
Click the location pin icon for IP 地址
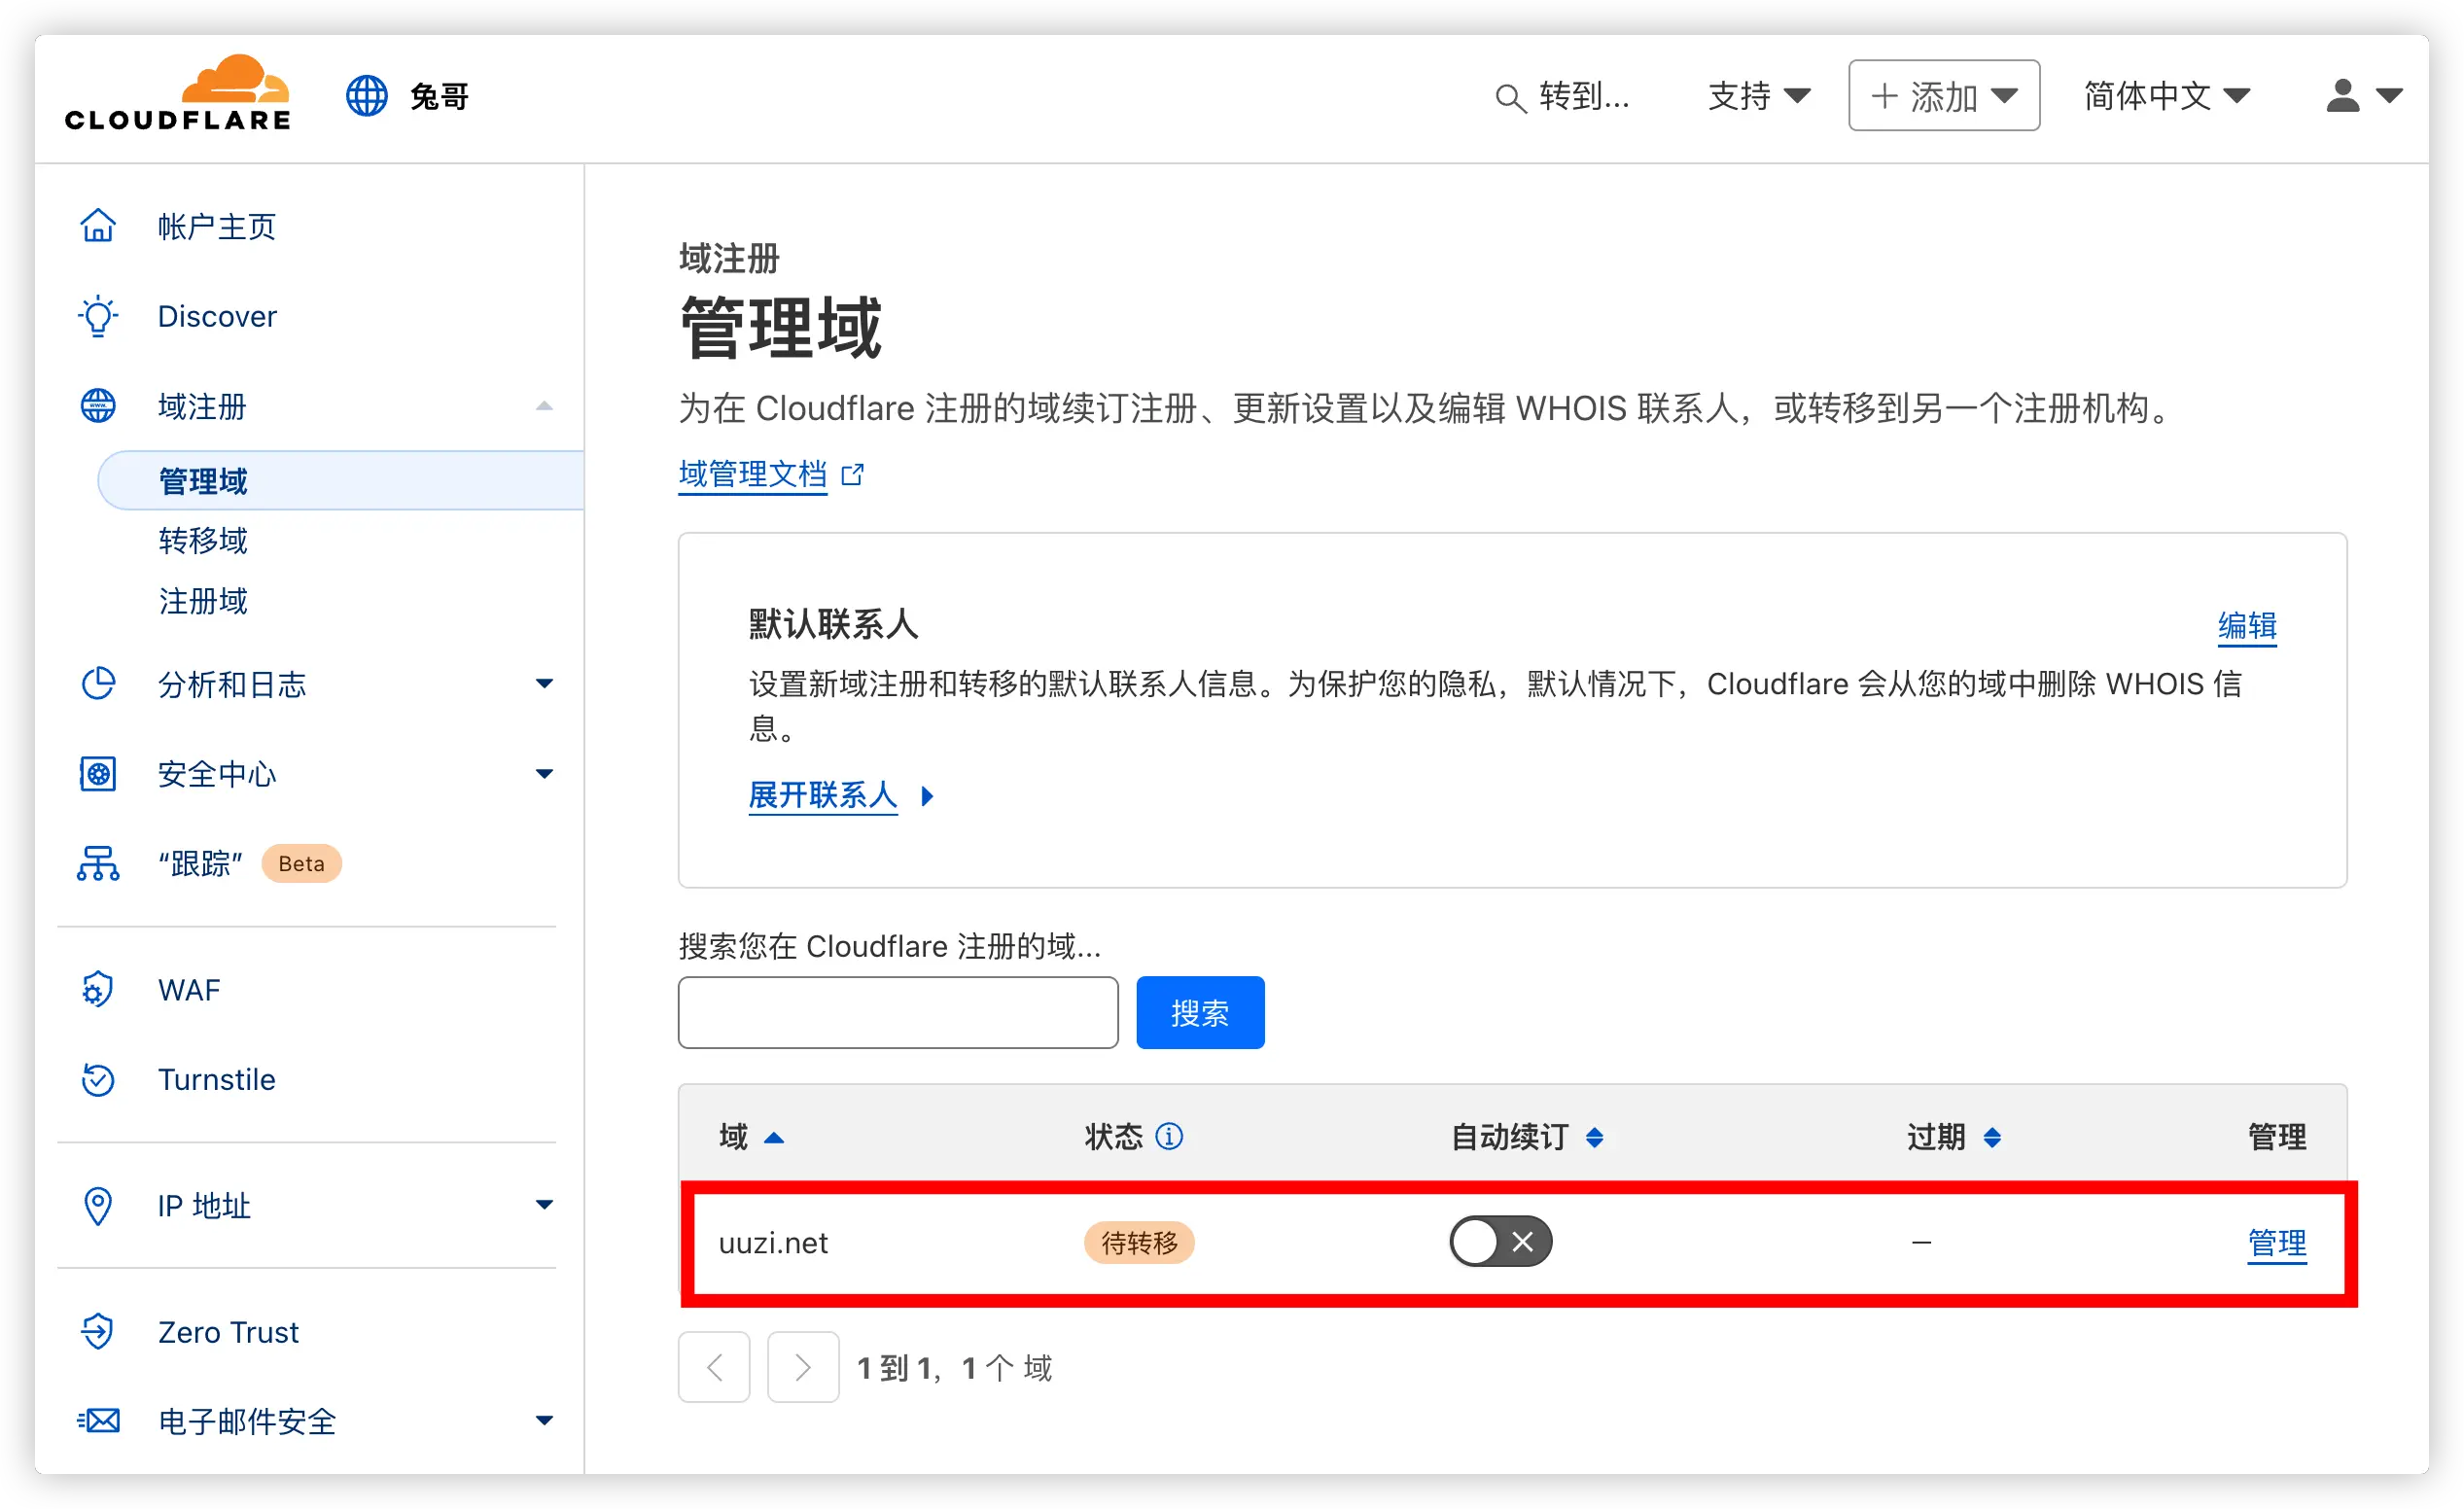coord(98,1206)
